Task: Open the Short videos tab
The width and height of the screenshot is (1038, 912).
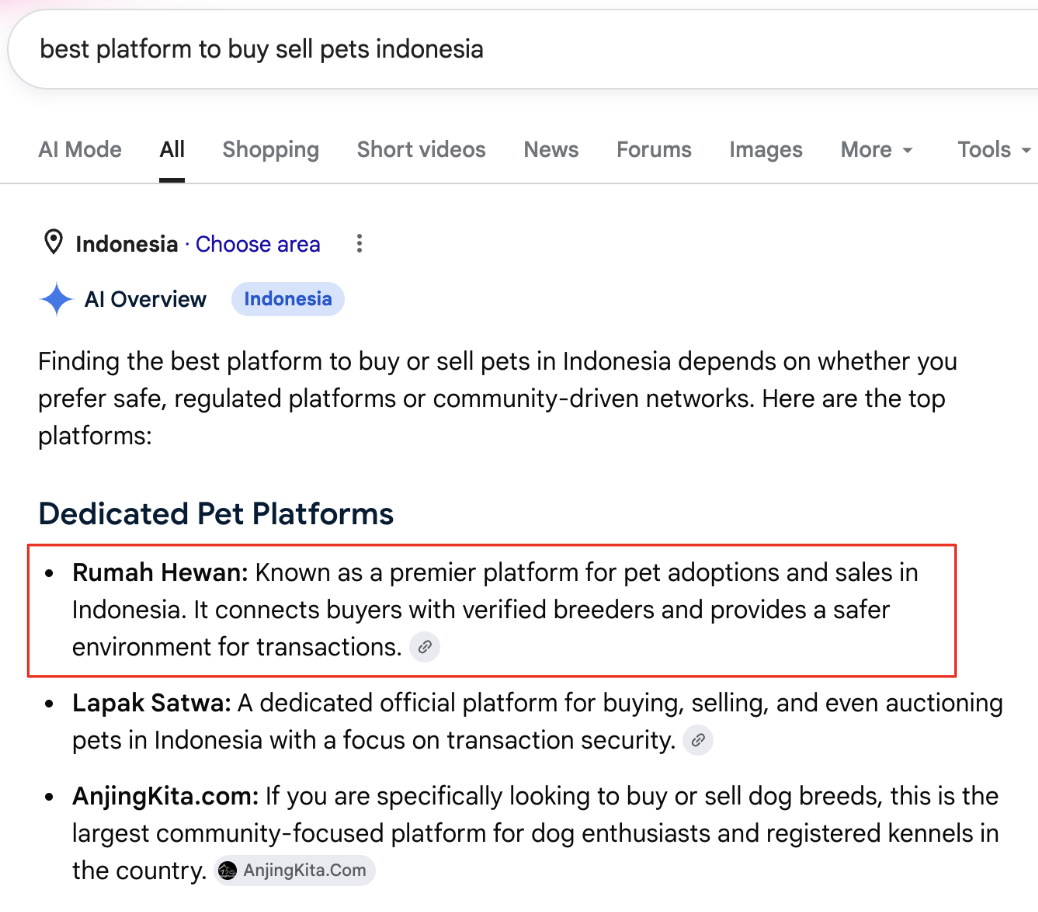Action: tap(421, 150)
